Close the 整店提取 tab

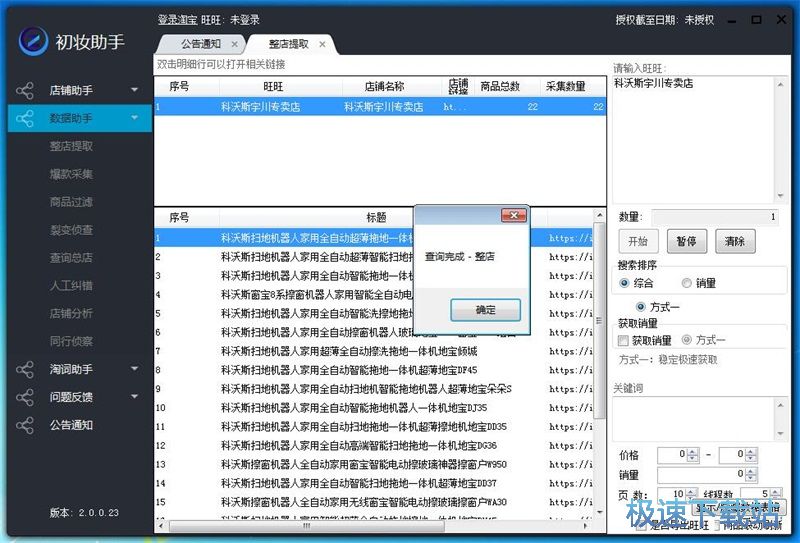point(322,44)
